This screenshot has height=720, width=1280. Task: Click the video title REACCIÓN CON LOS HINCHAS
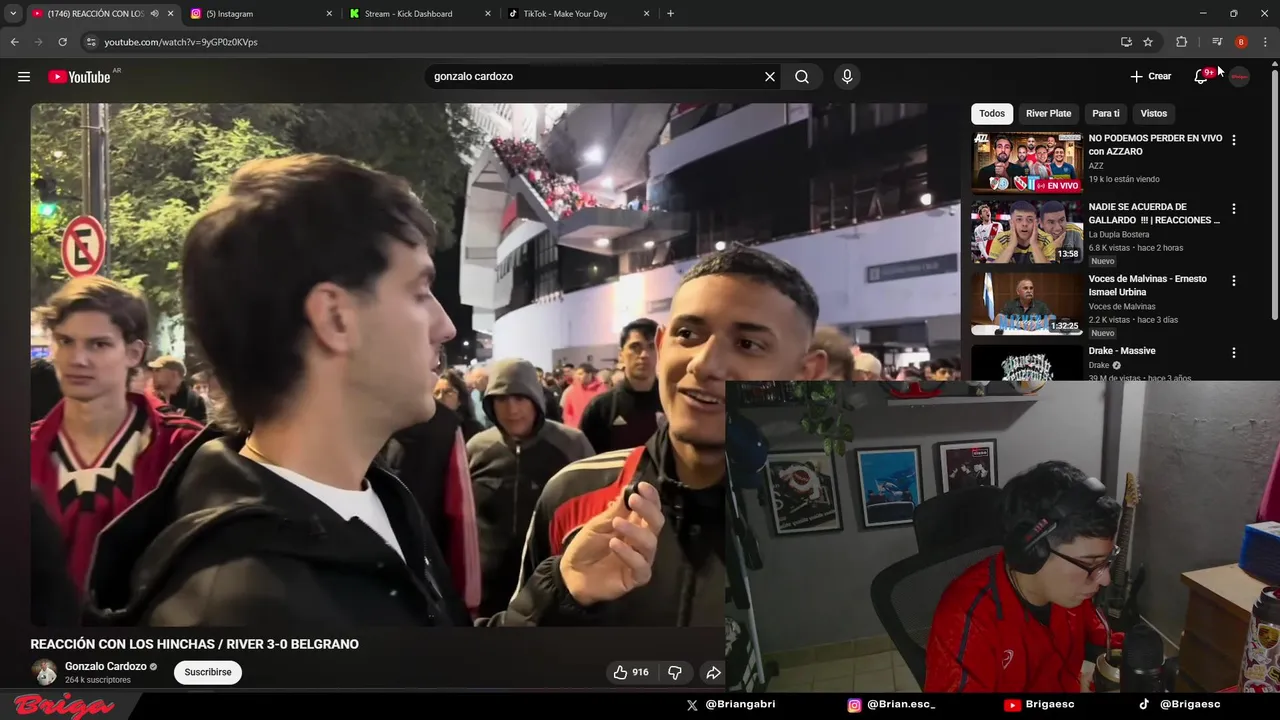click(x=194, y=645)
